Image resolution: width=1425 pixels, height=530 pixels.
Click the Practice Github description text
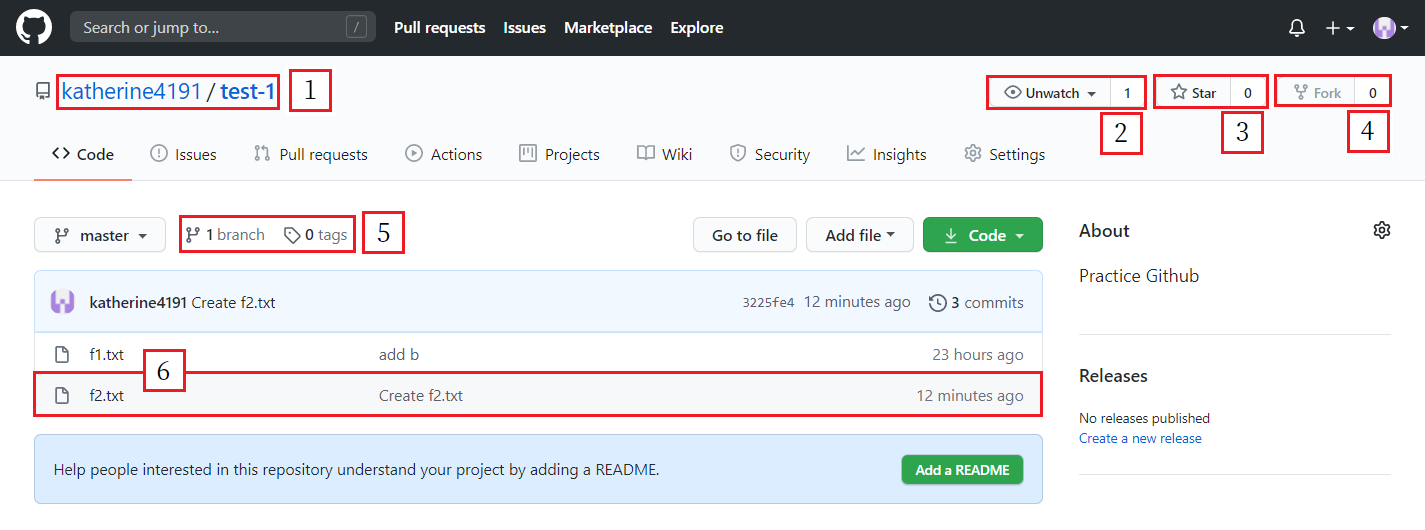tap(1139, 276)
